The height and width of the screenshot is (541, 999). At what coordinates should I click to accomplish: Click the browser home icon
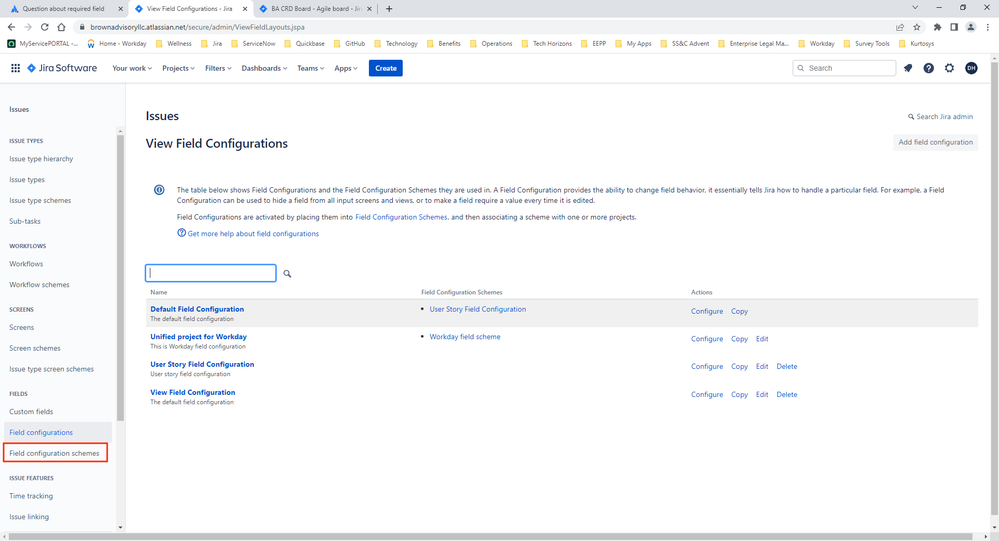click(x=61, y=27)
